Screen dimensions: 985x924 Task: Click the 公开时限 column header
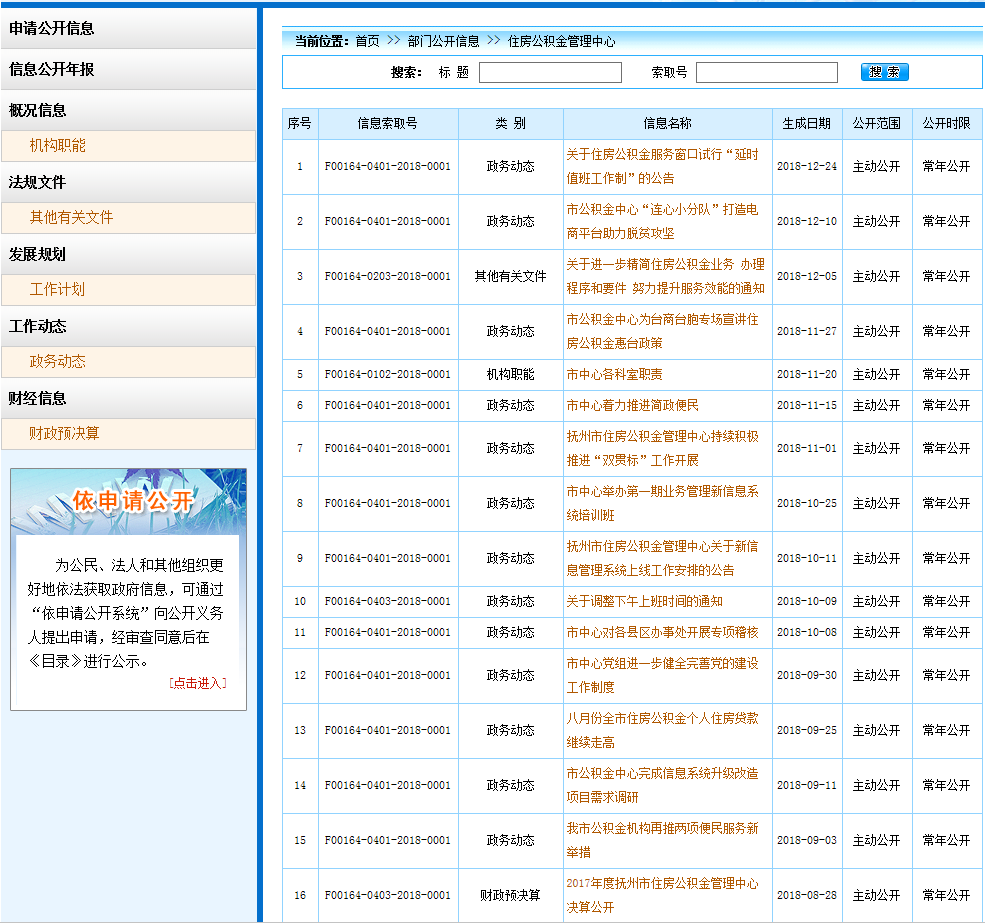click(946, 123)
